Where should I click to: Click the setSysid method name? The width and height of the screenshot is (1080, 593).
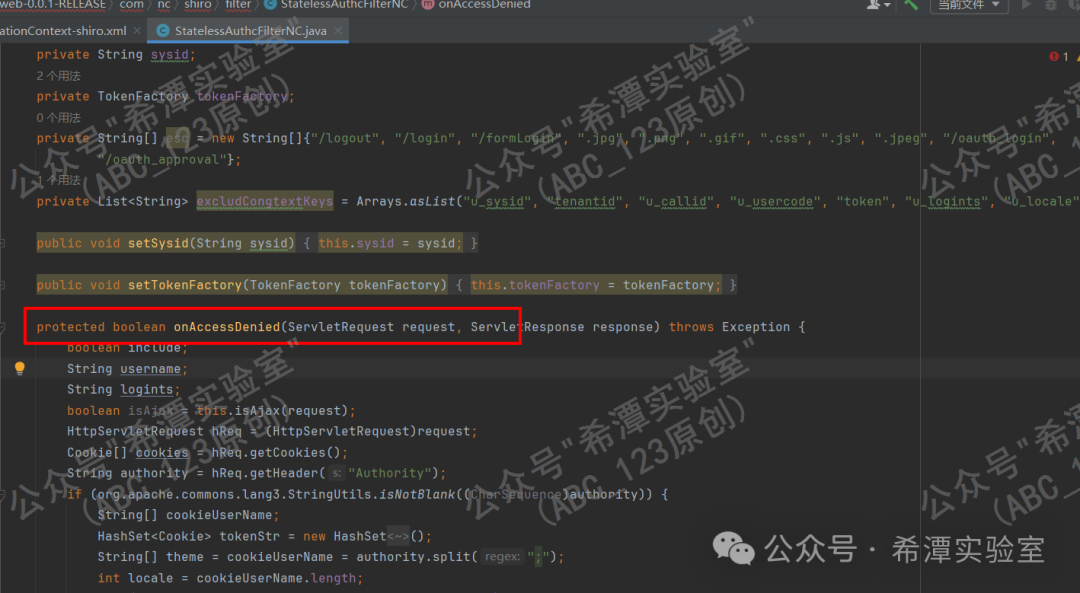[158, 243]
